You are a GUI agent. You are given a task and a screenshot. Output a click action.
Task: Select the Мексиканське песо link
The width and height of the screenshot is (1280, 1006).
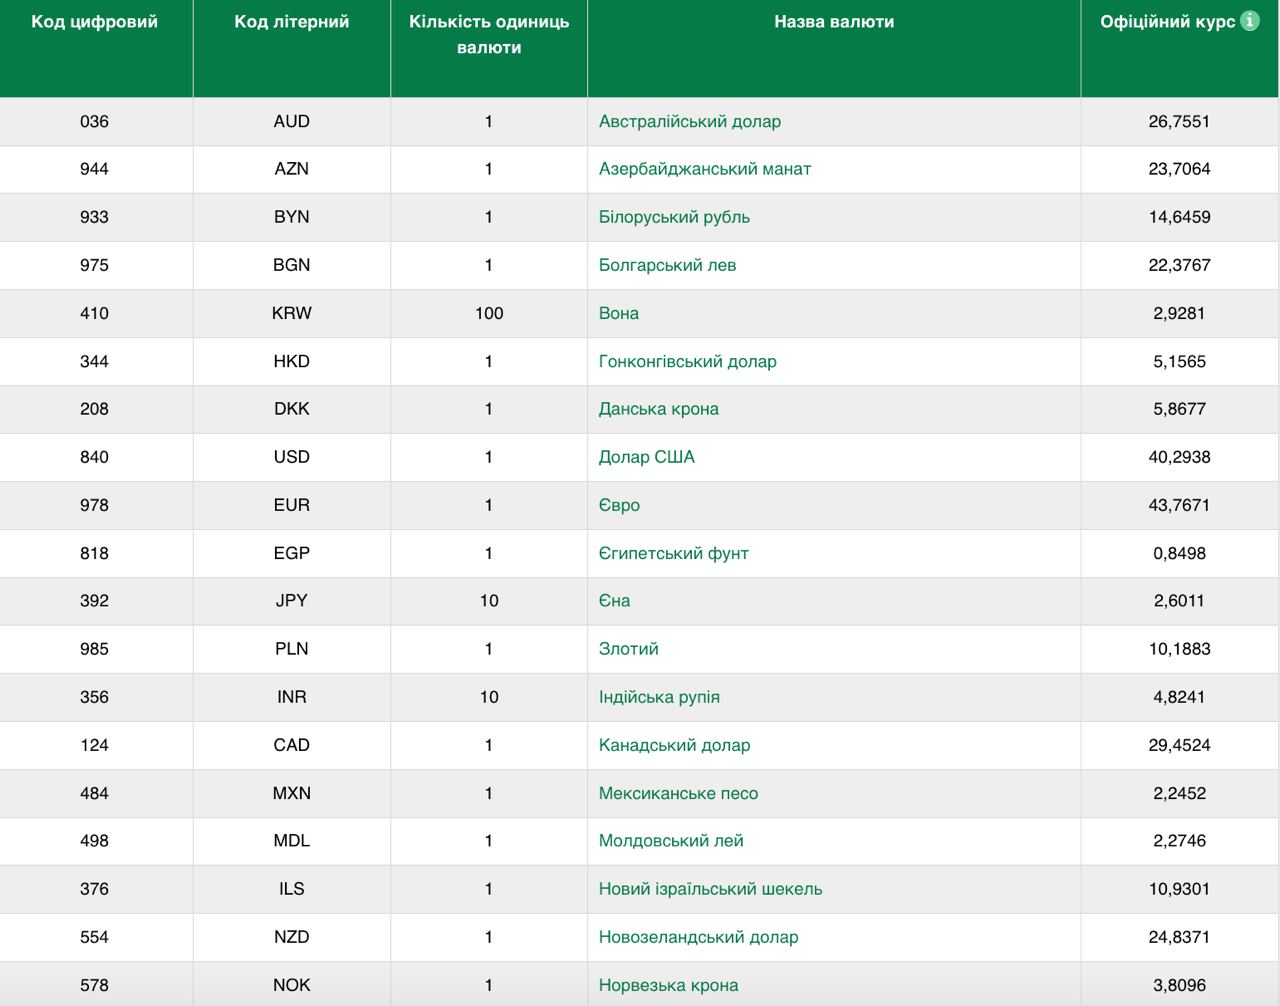pos(678,793)
